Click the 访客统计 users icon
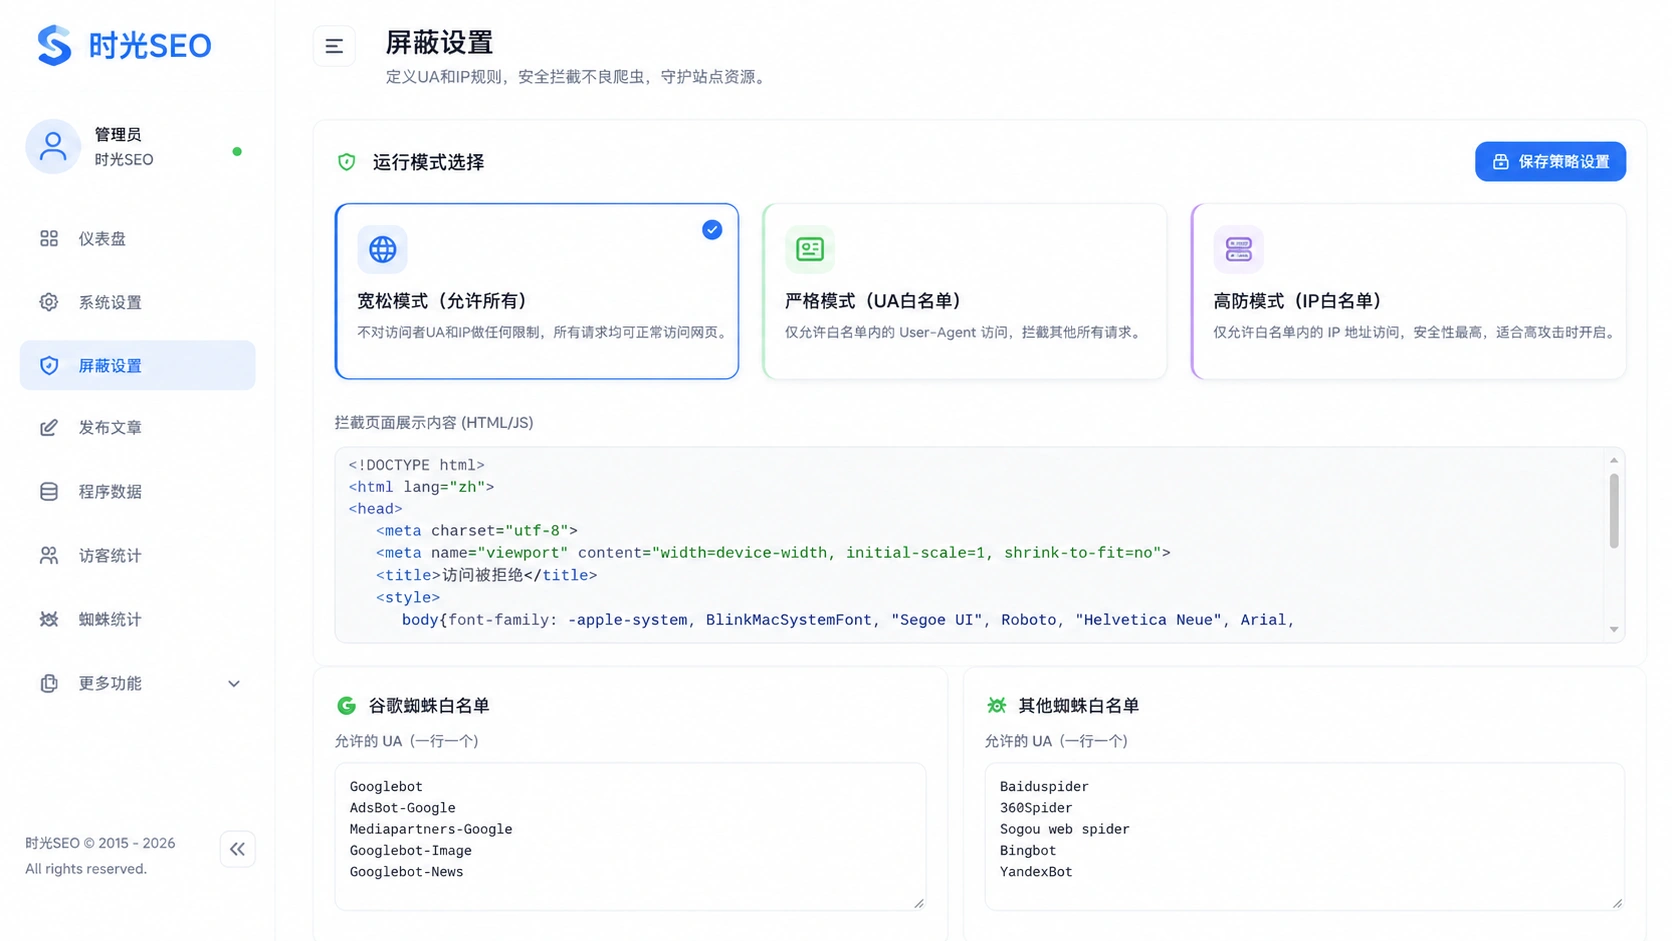 [49, 555]
